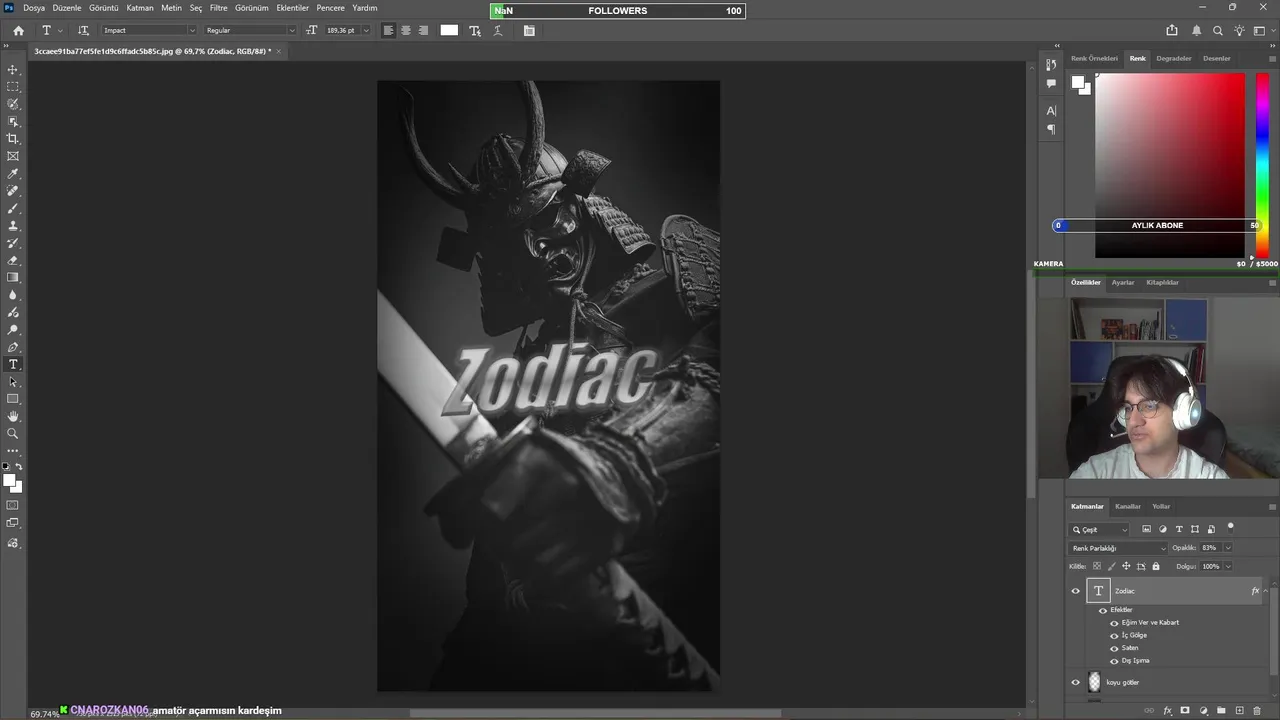Click foreground color swatch in toolbox
This screenshot has width=1280, height=720.
pos(9,481)
